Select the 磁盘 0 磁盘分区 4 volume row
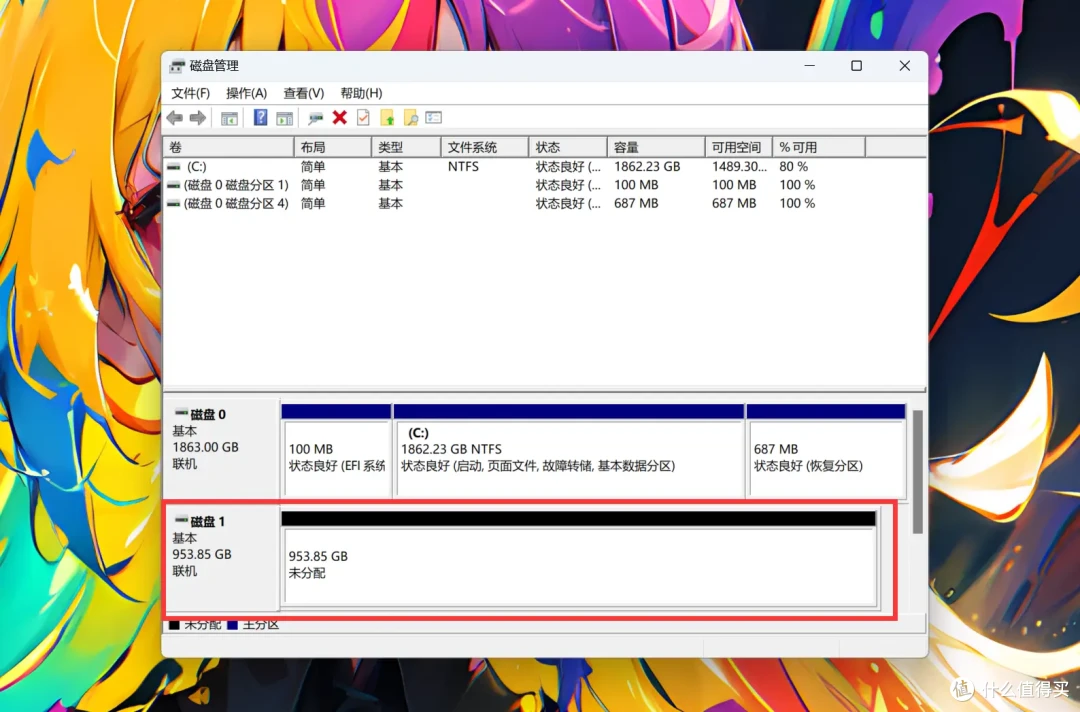This screenshot has width=1080, height=712. click(544, 204)
